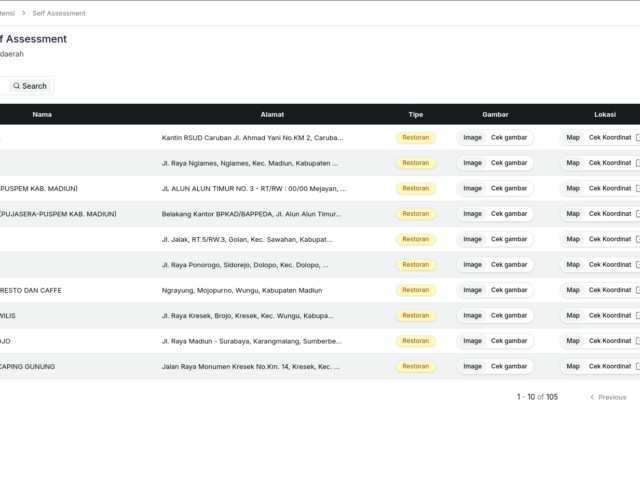Click name cell PUJASERA-PUSPEM KAB. MADIUN)
Image resolution: width=640 pixels, height=480 pixels.
tap(58, 213)
